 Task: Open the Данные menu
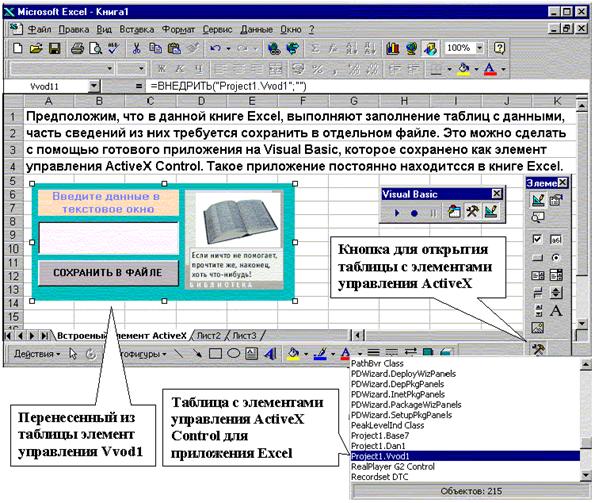[x=256, y=29]
